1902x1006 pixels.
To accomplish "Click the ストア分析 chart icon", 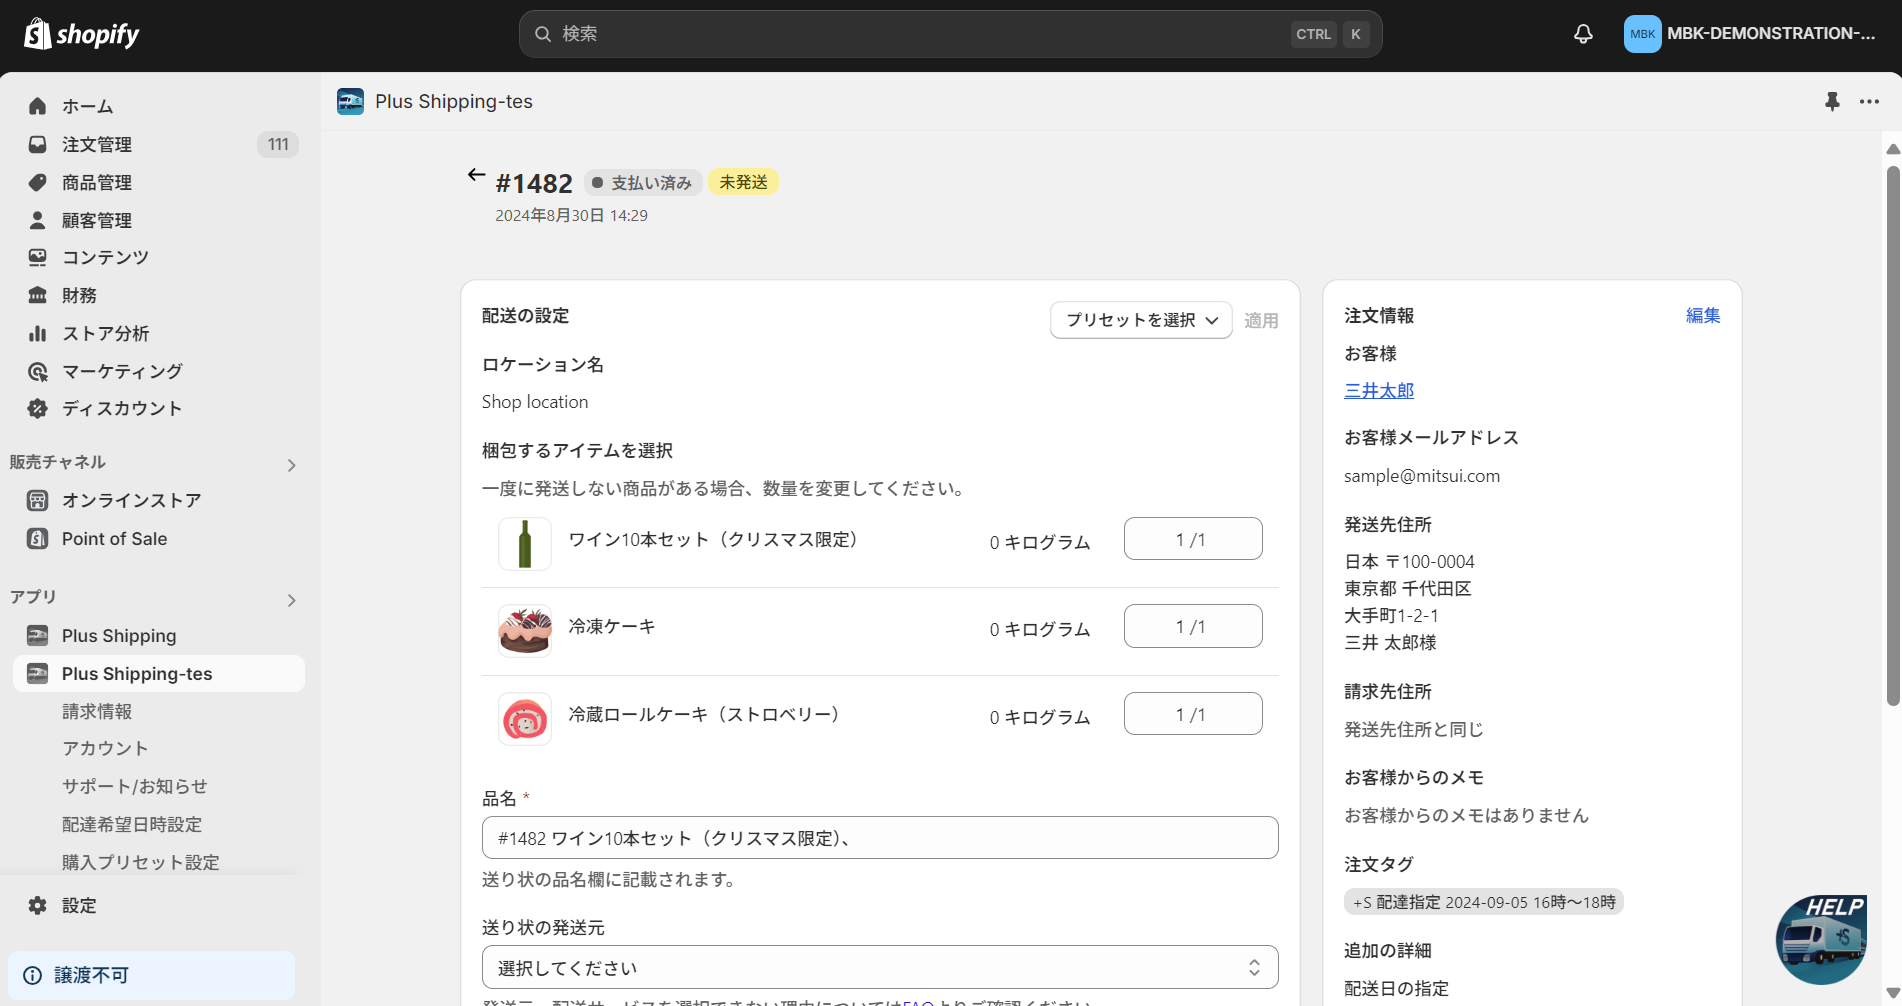I will (x=38, y=333).
